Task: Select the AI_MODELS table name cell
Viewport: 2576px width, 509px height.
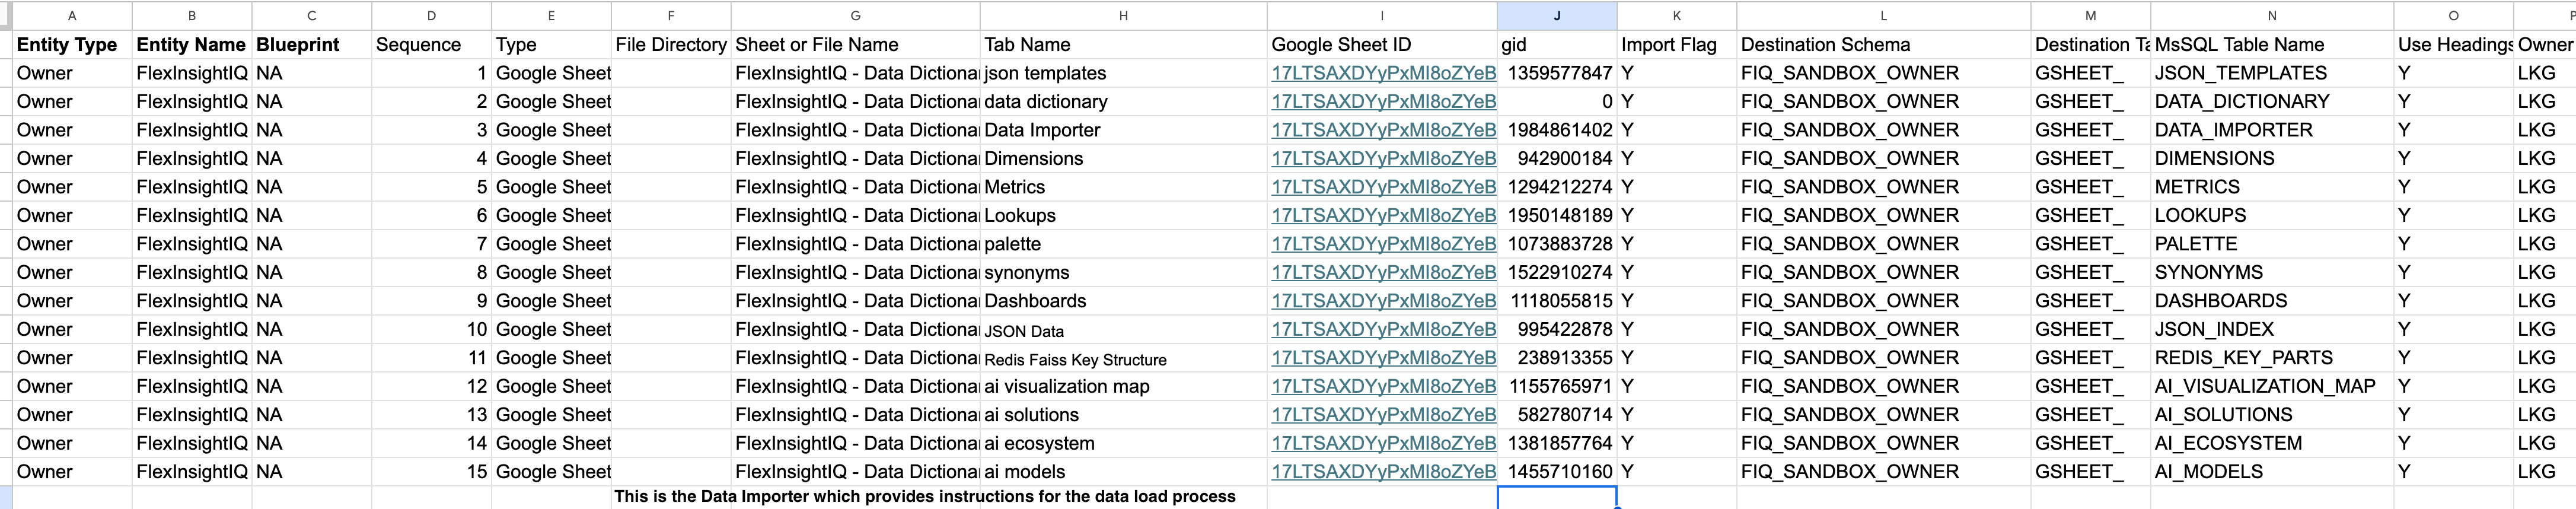Action: point(2272,472)
